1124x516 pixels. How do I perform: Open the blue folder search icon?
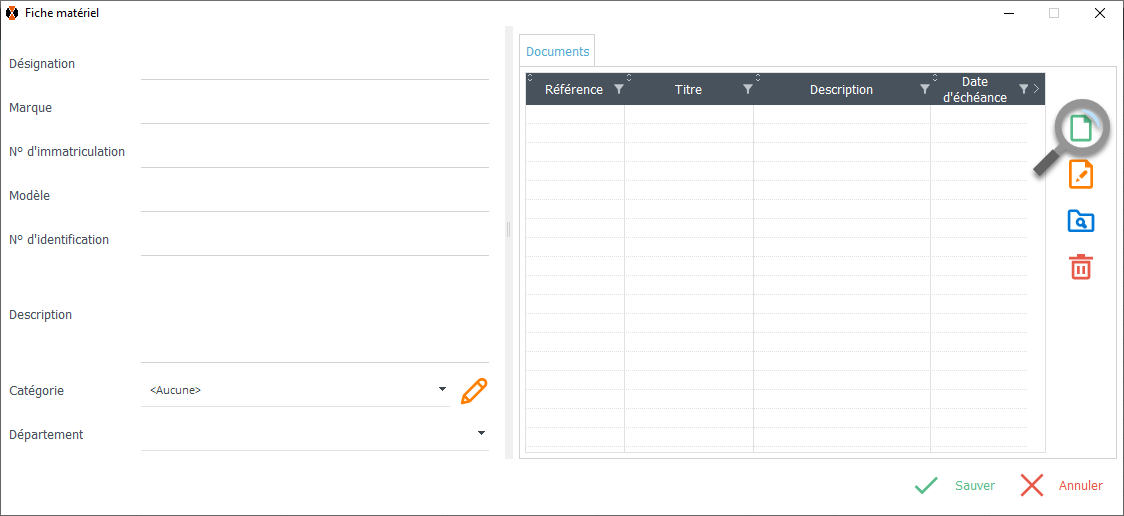(x=1081, y=221)
